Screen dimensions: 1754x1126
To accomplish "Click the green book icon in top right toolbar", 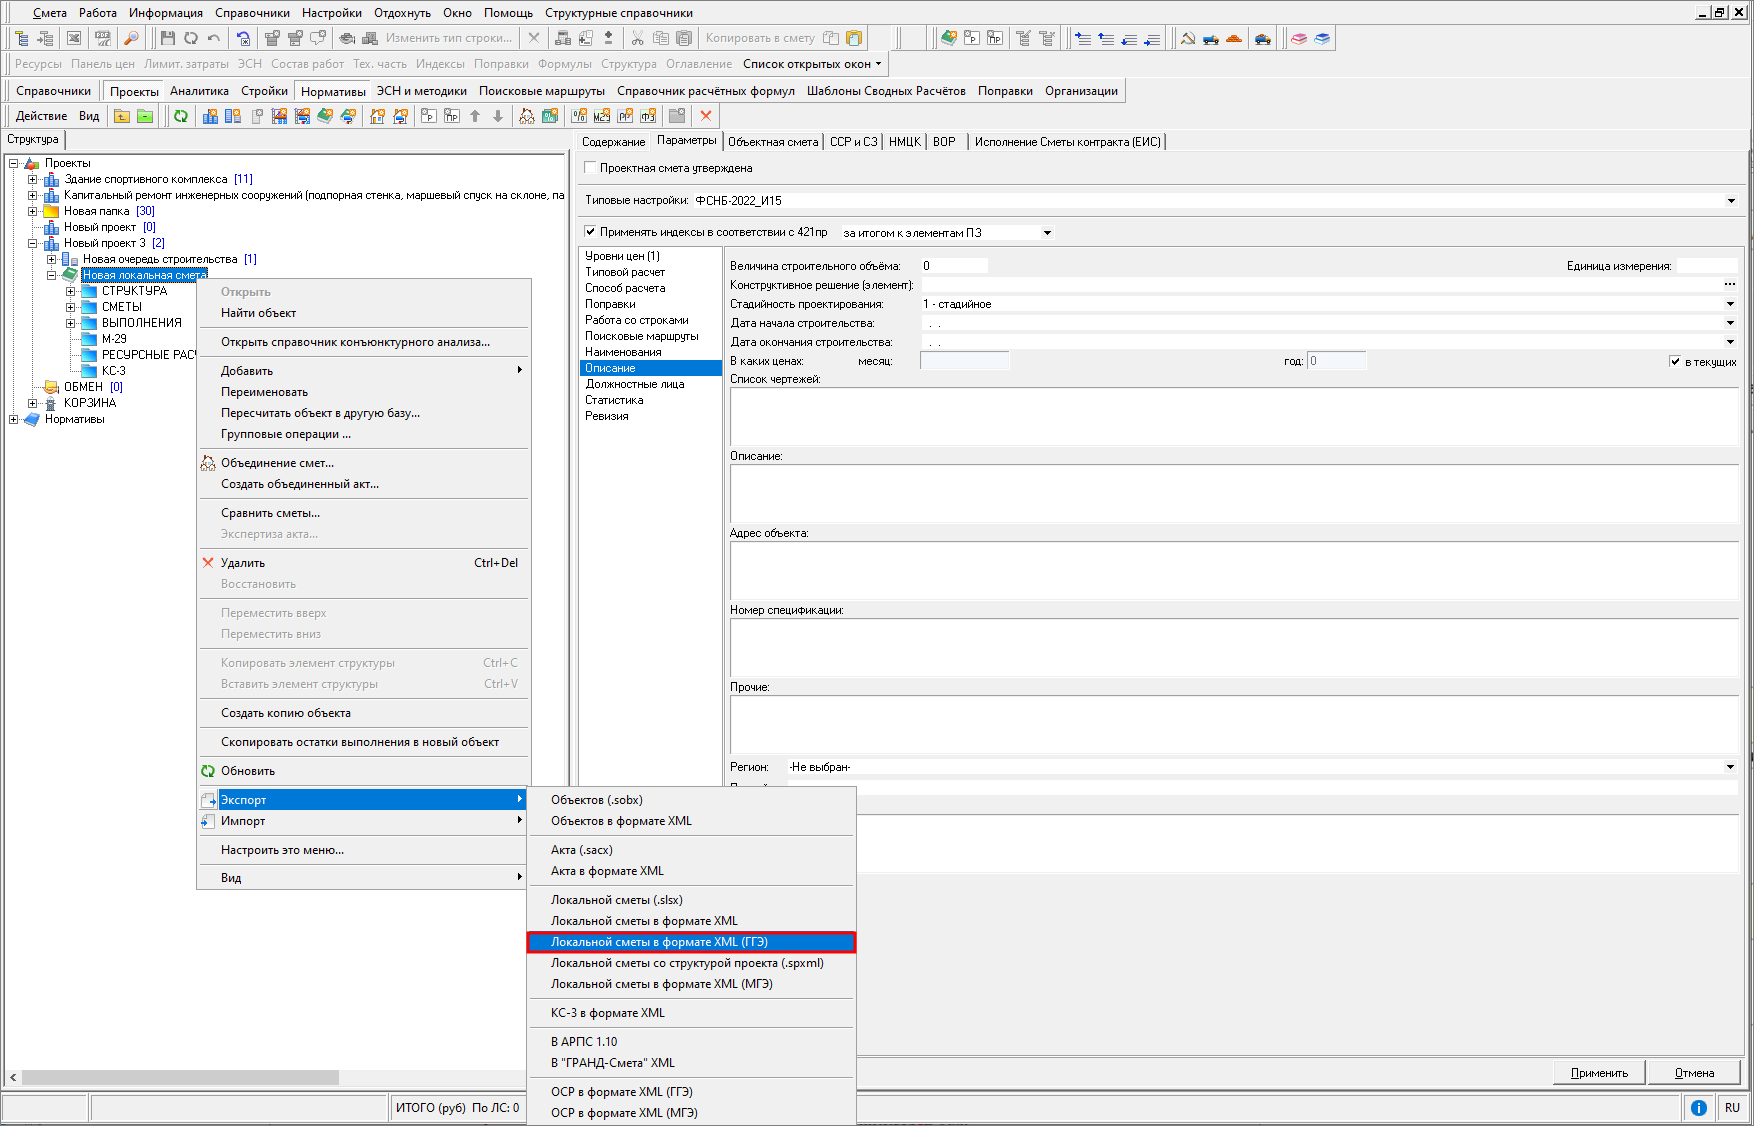I will 949,38.
